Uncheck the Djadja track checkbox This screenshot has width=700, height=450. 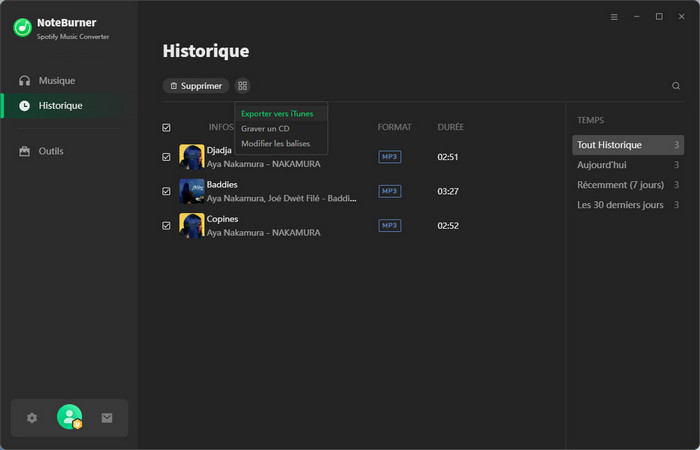pos(166,157)
